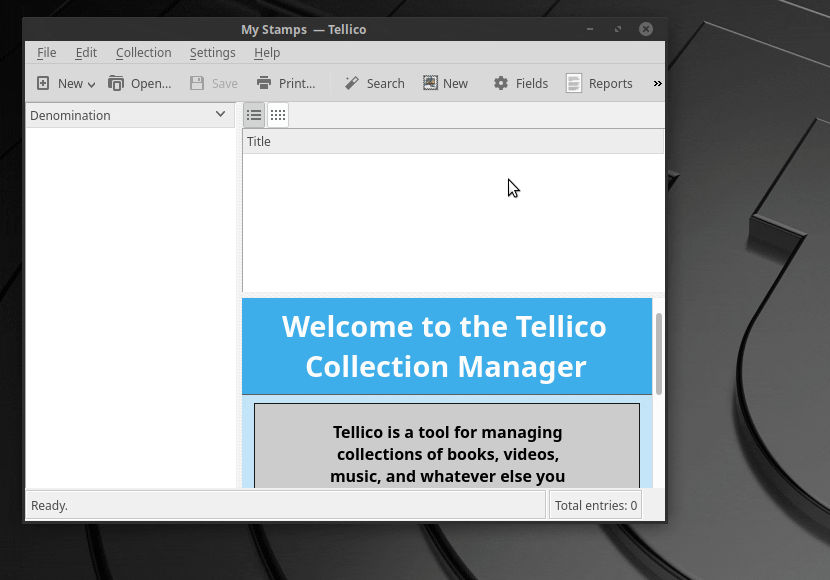This screenshot has width=830, height=580.
Task: Open the Denomination grouping dropdown
Action: pos(130,115)
